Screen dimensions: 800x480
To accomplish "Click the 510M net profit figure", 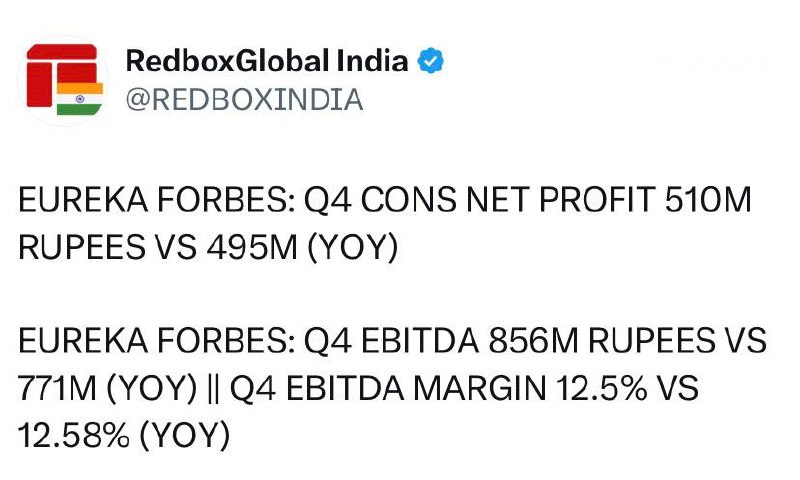I will [x=708, y=199].
